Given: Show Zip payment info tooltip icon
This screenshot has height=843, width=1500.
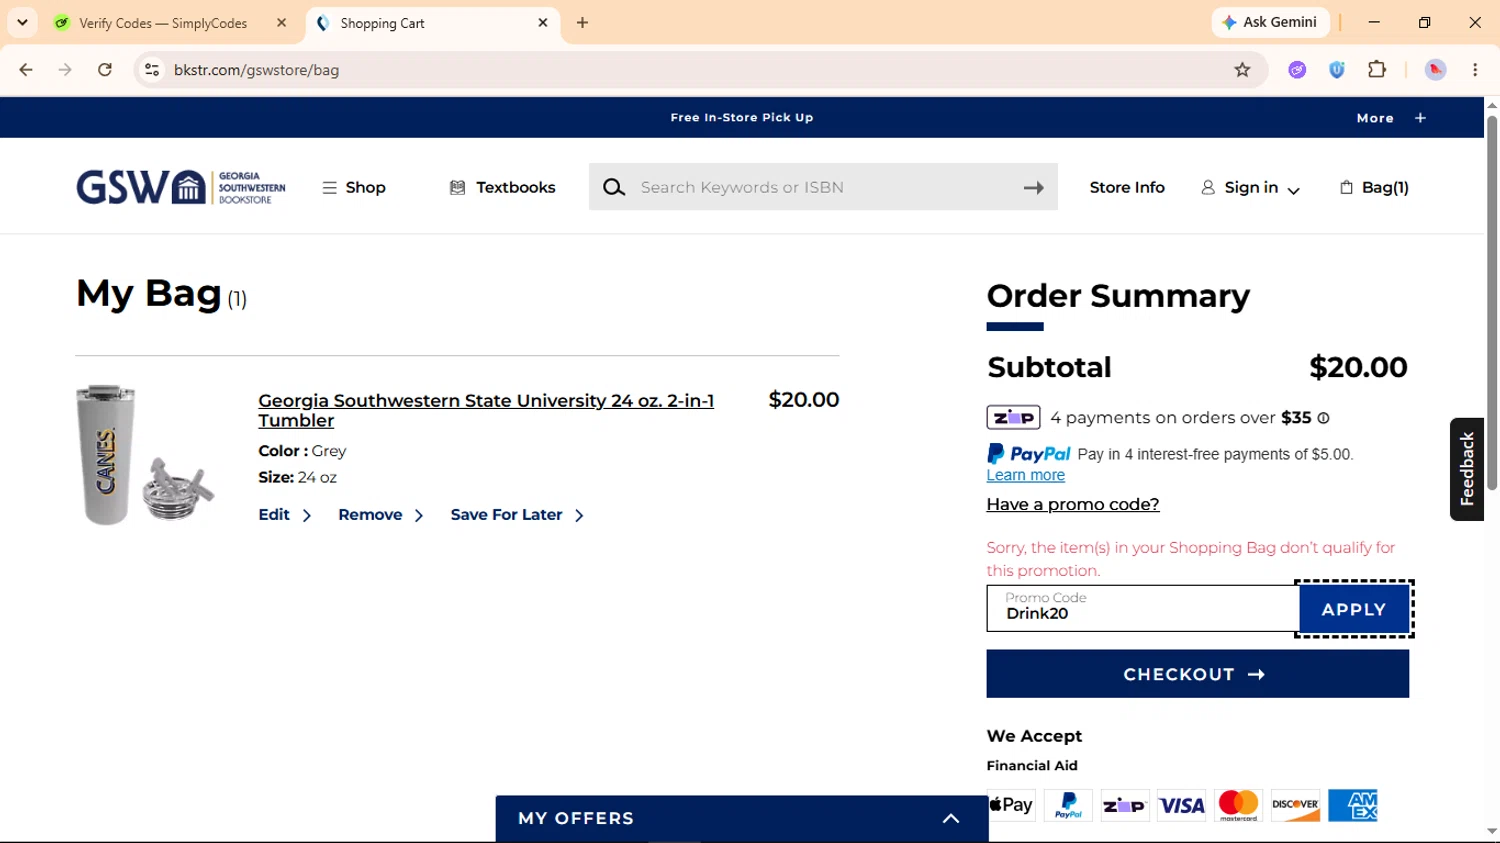Looking at the screenshot, I should click(1323, 418).
